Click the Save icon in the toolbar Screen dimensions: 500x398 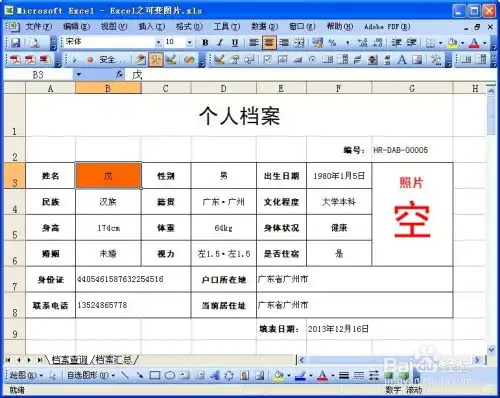point(16,43)
